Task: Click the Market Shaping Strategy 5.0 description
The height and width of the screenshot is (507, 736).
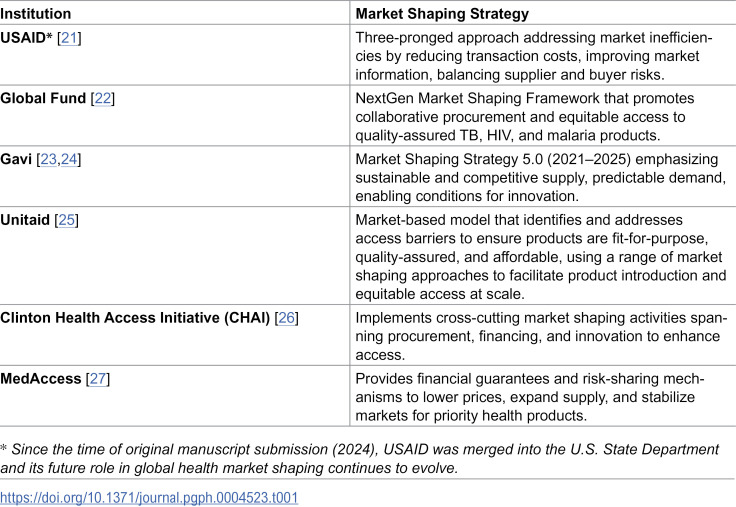Action: 541,177
